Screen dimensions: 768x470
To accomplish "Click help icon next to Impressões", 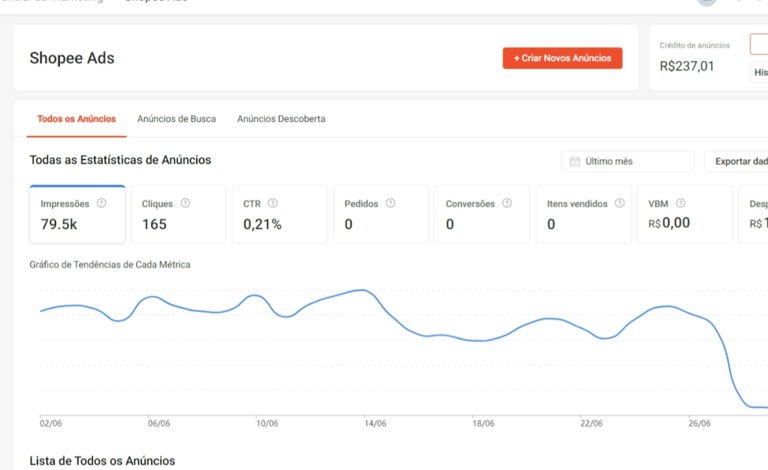I will (101, 203).
